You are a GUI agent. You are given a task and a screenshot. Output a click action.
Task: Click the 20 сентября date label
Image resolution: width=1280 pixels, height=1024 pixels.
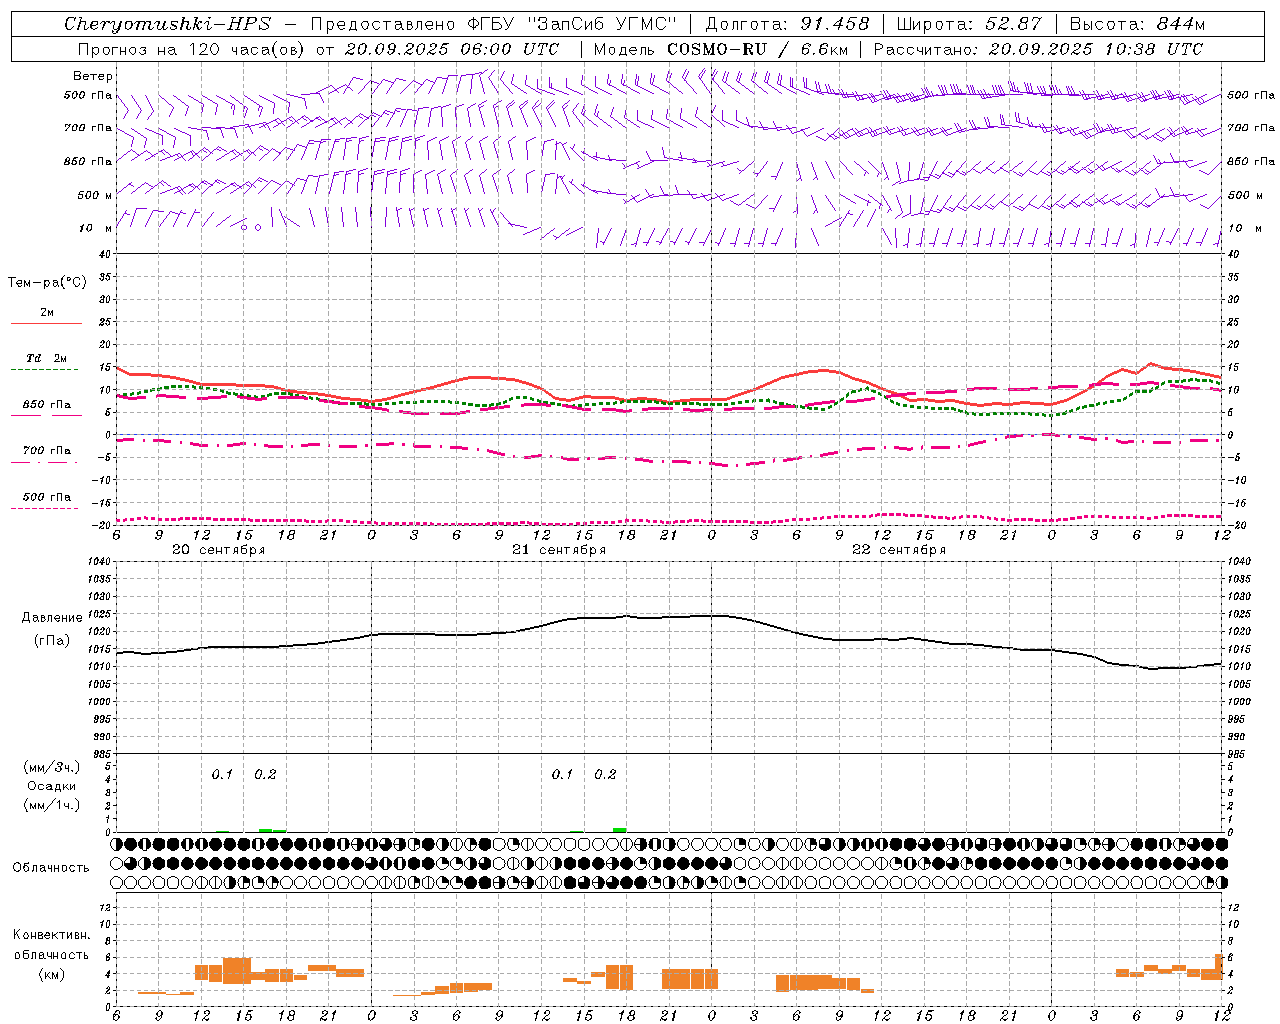tap(219, 550)
